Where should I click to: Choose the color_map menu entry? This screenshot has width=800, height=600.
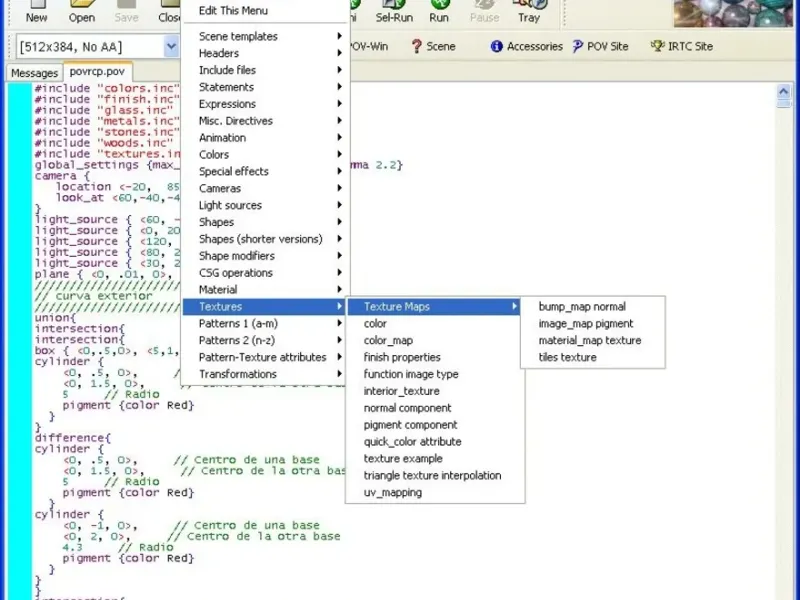[x=388, y=340]
